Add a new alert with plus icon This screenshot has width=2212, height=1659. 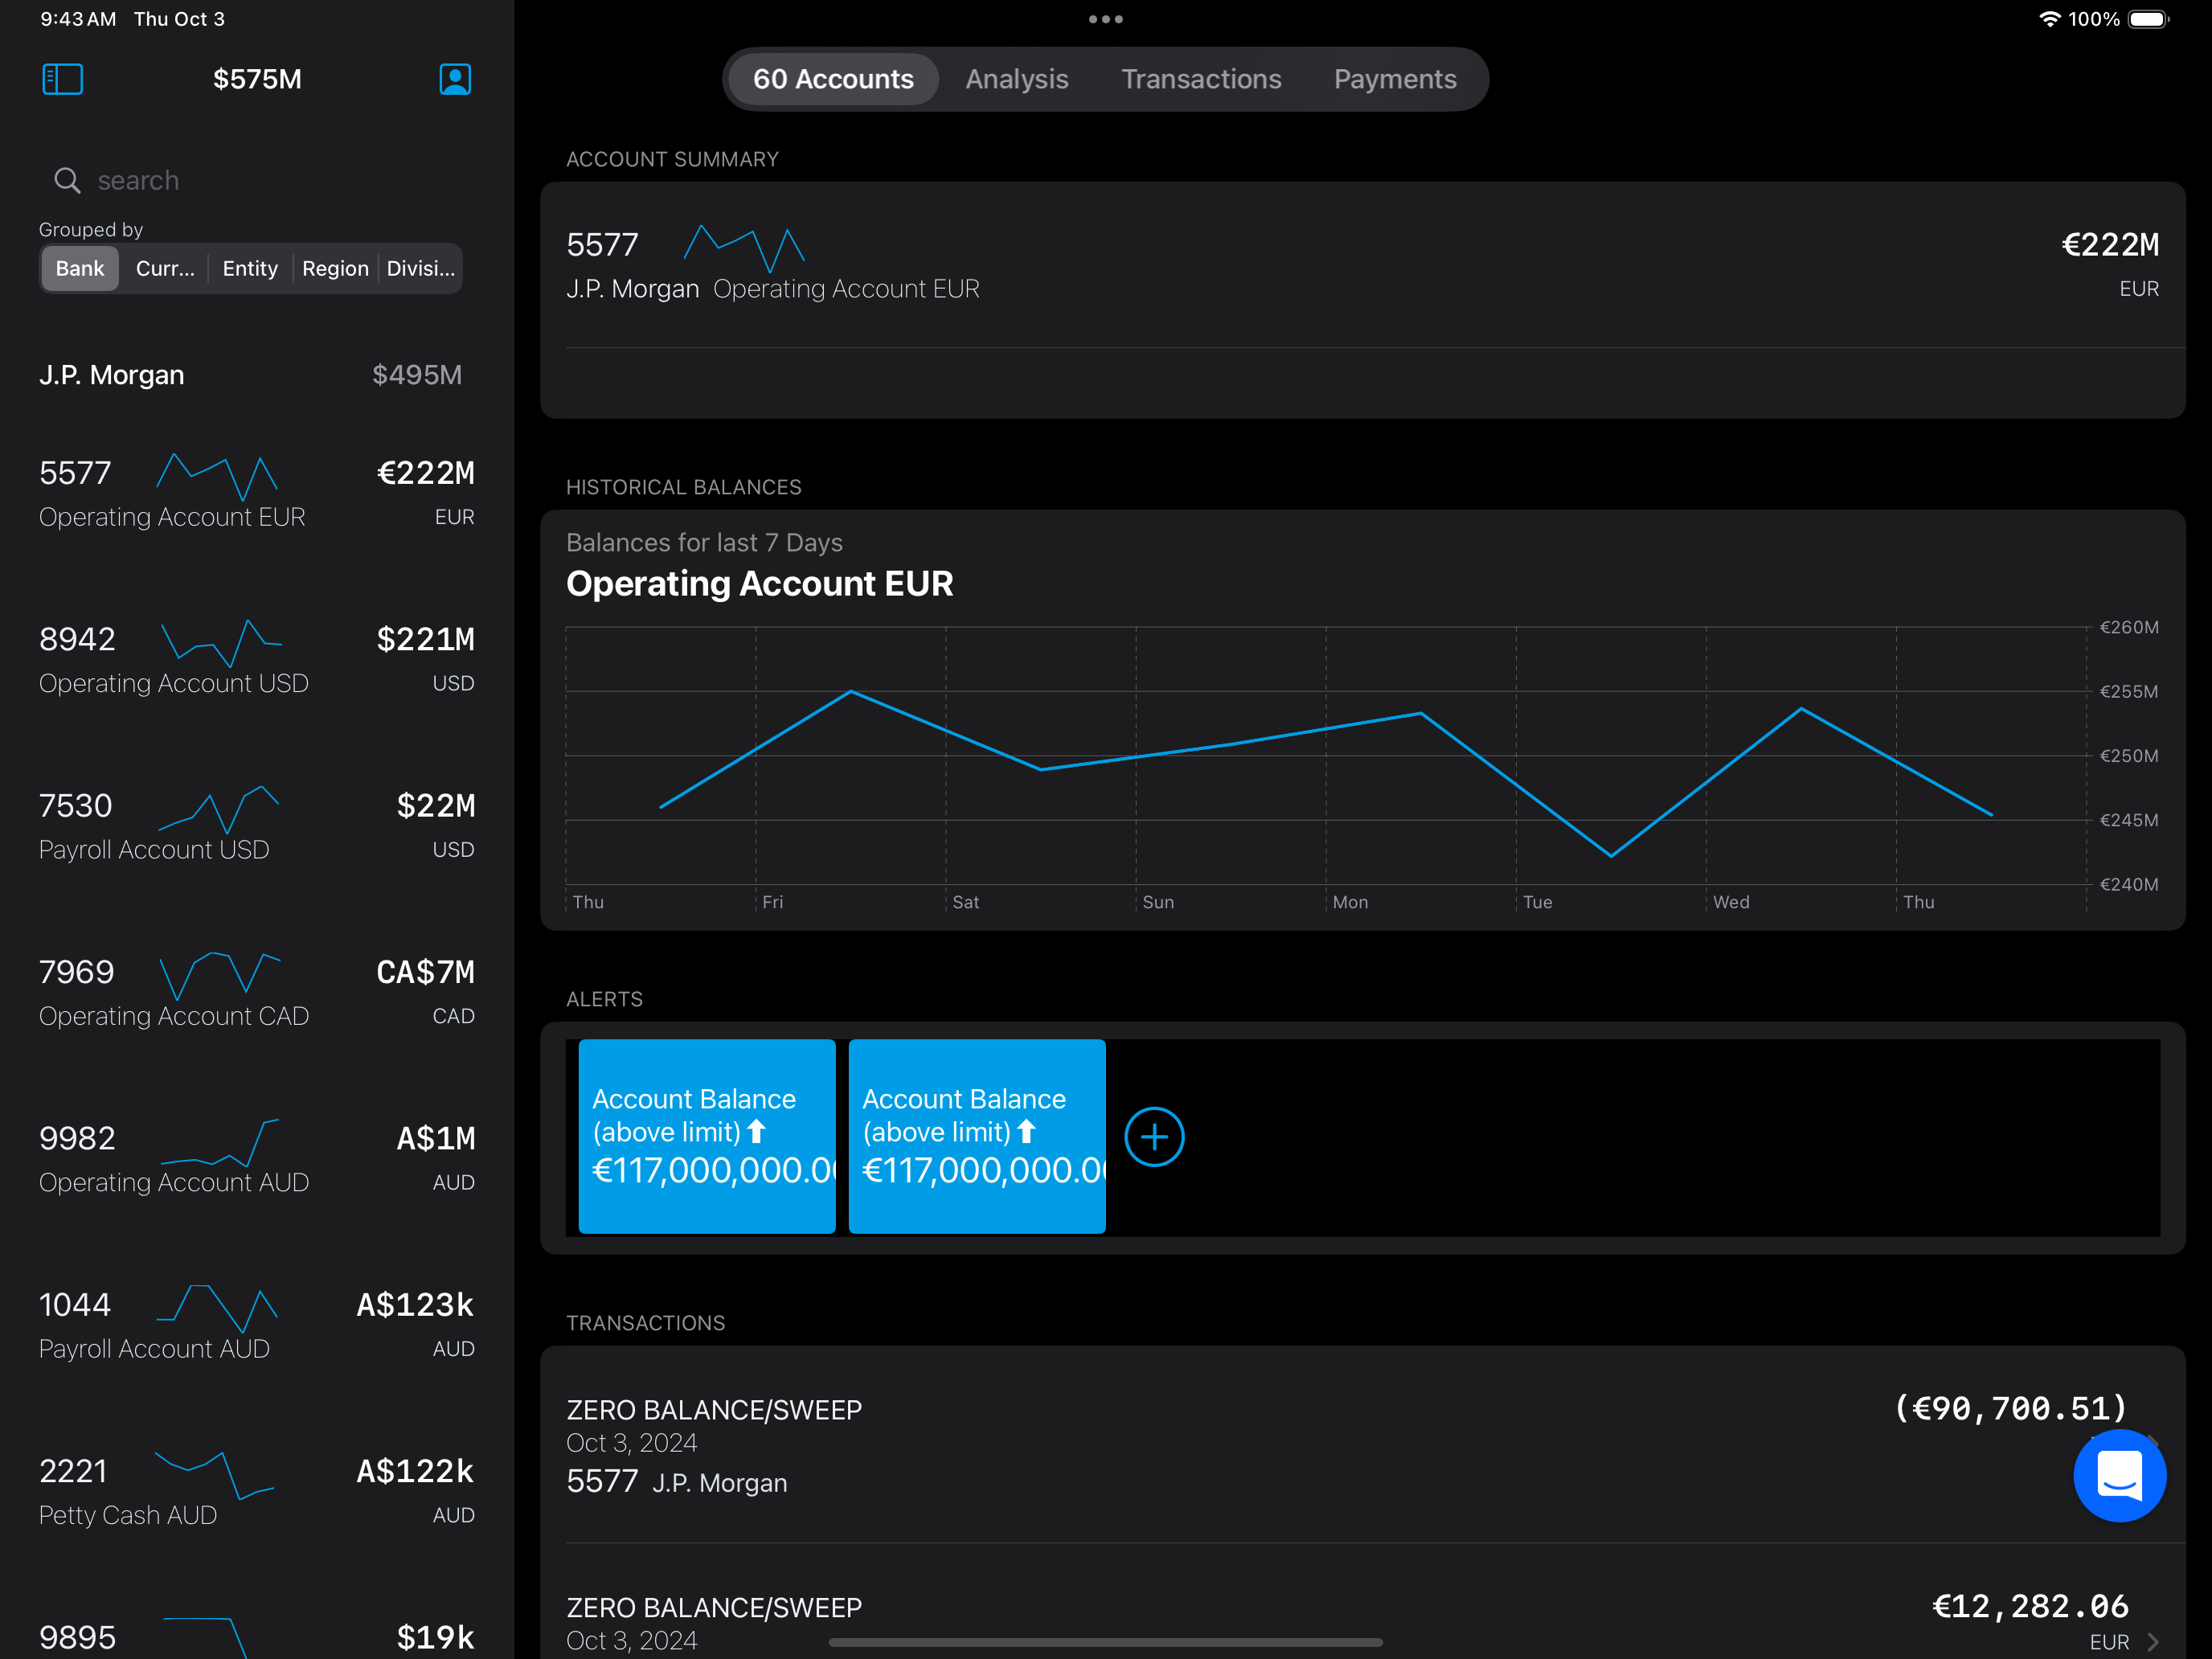[1154, 1137]
